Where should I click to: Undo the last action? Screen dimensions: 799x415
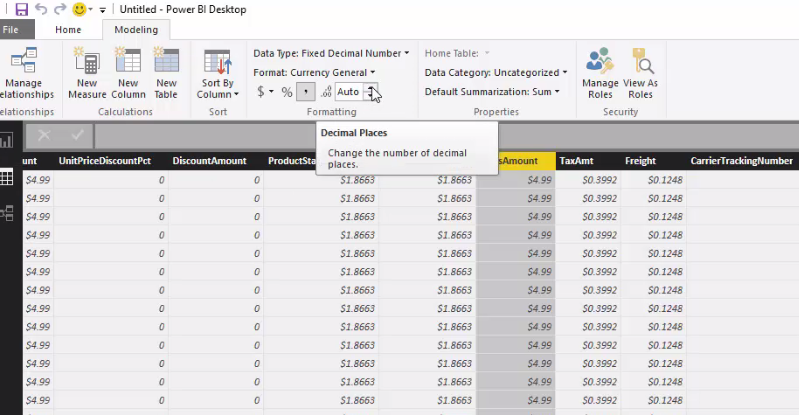click(41, 9)
